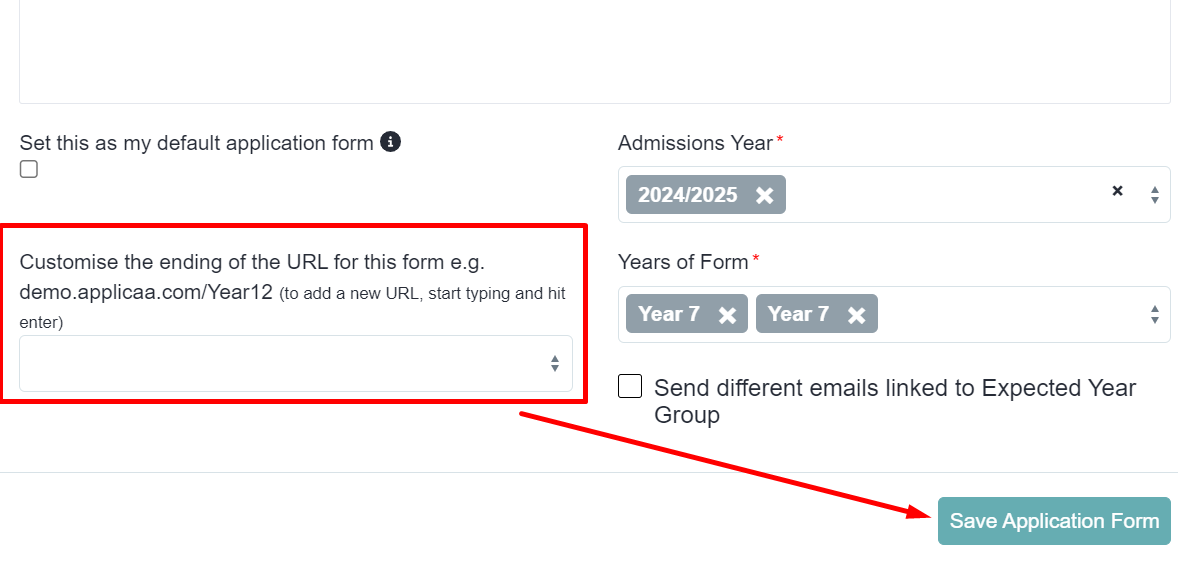Select the 2024/2025 admissions year tag label
Screen dimensions: 1178x563
[687, 195]
